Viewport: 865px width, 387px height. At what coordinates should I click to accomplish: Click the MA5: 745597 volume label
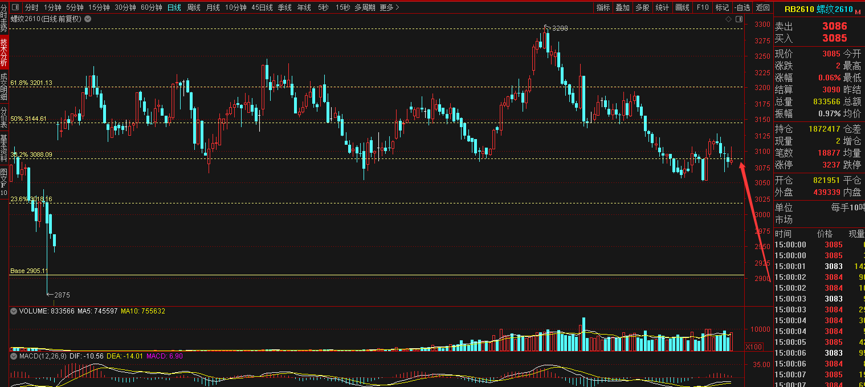[98, 311]
